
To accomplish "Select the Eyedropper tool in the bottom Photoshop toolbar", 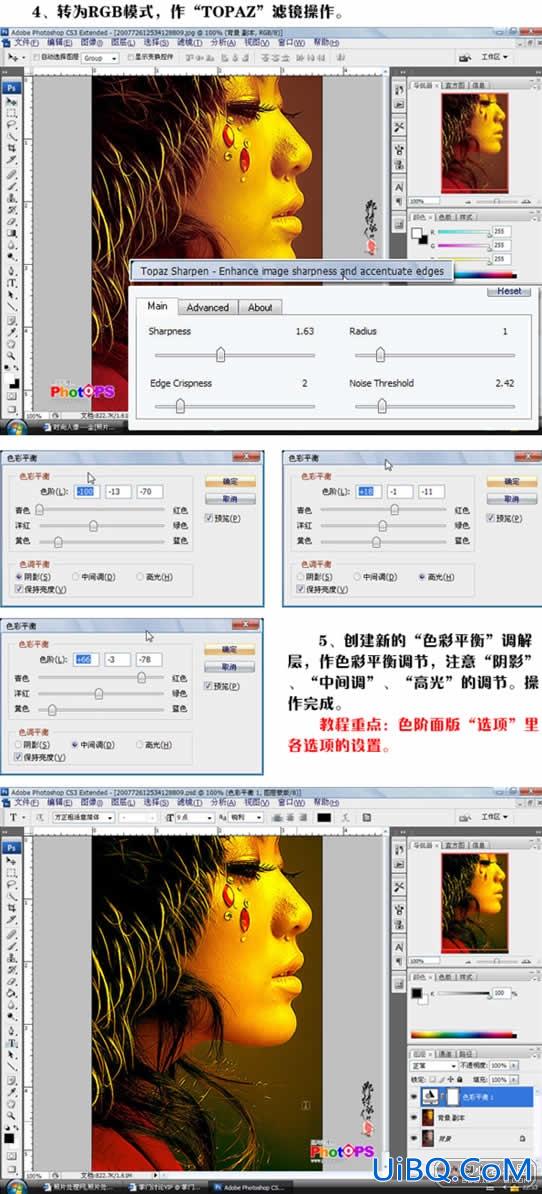I will tap(12, 1092).
